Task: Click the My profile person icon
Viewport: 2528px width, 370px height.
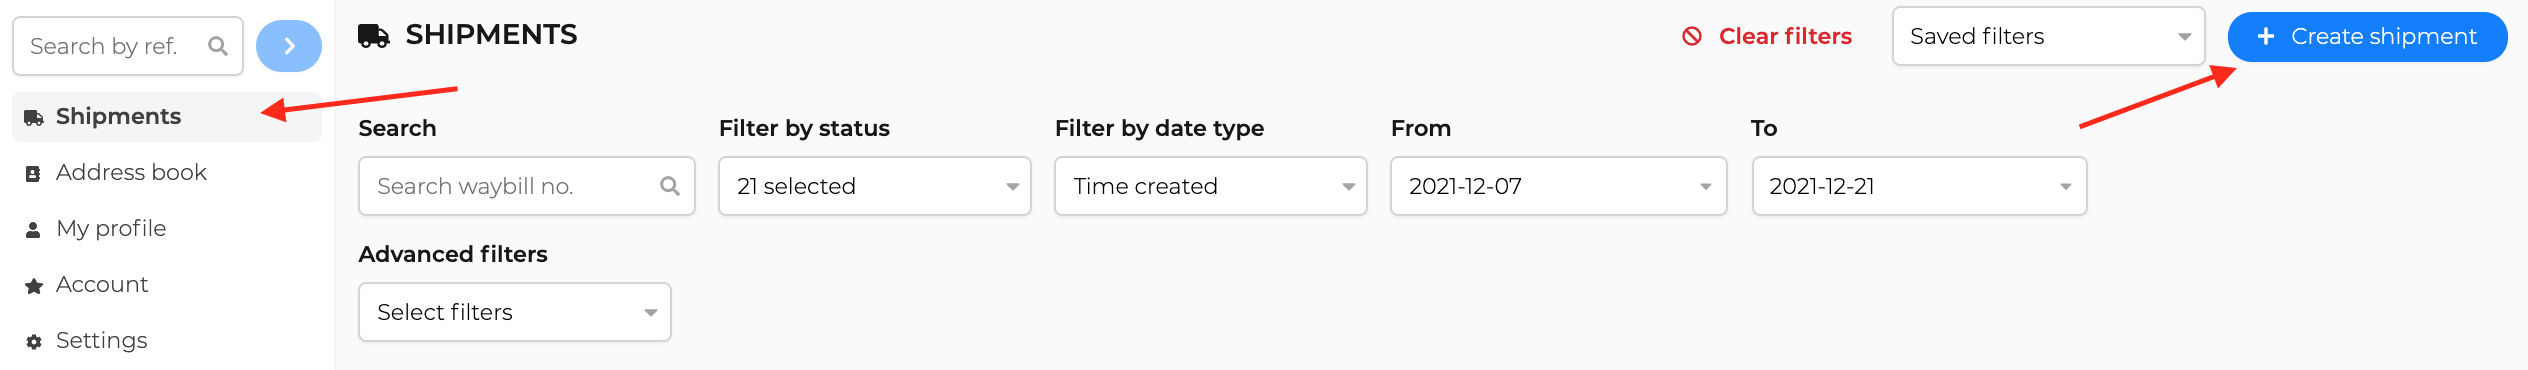Action: pos(33,230)
